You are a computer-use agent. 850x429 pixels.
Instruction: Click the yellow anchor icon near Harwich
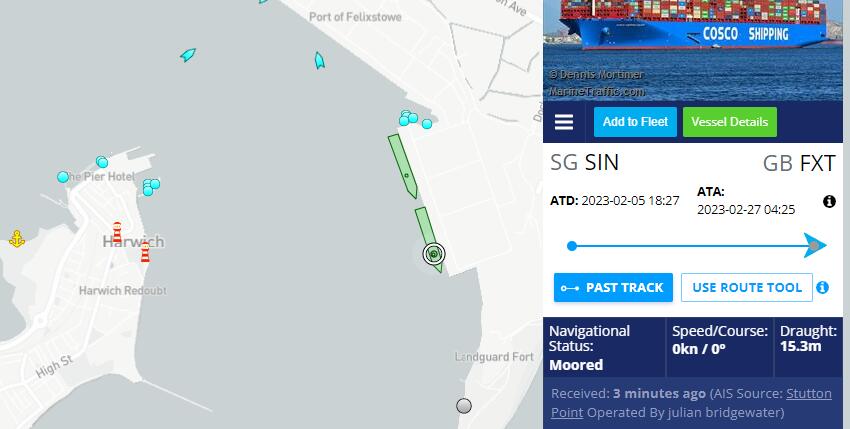coord(17,239)
